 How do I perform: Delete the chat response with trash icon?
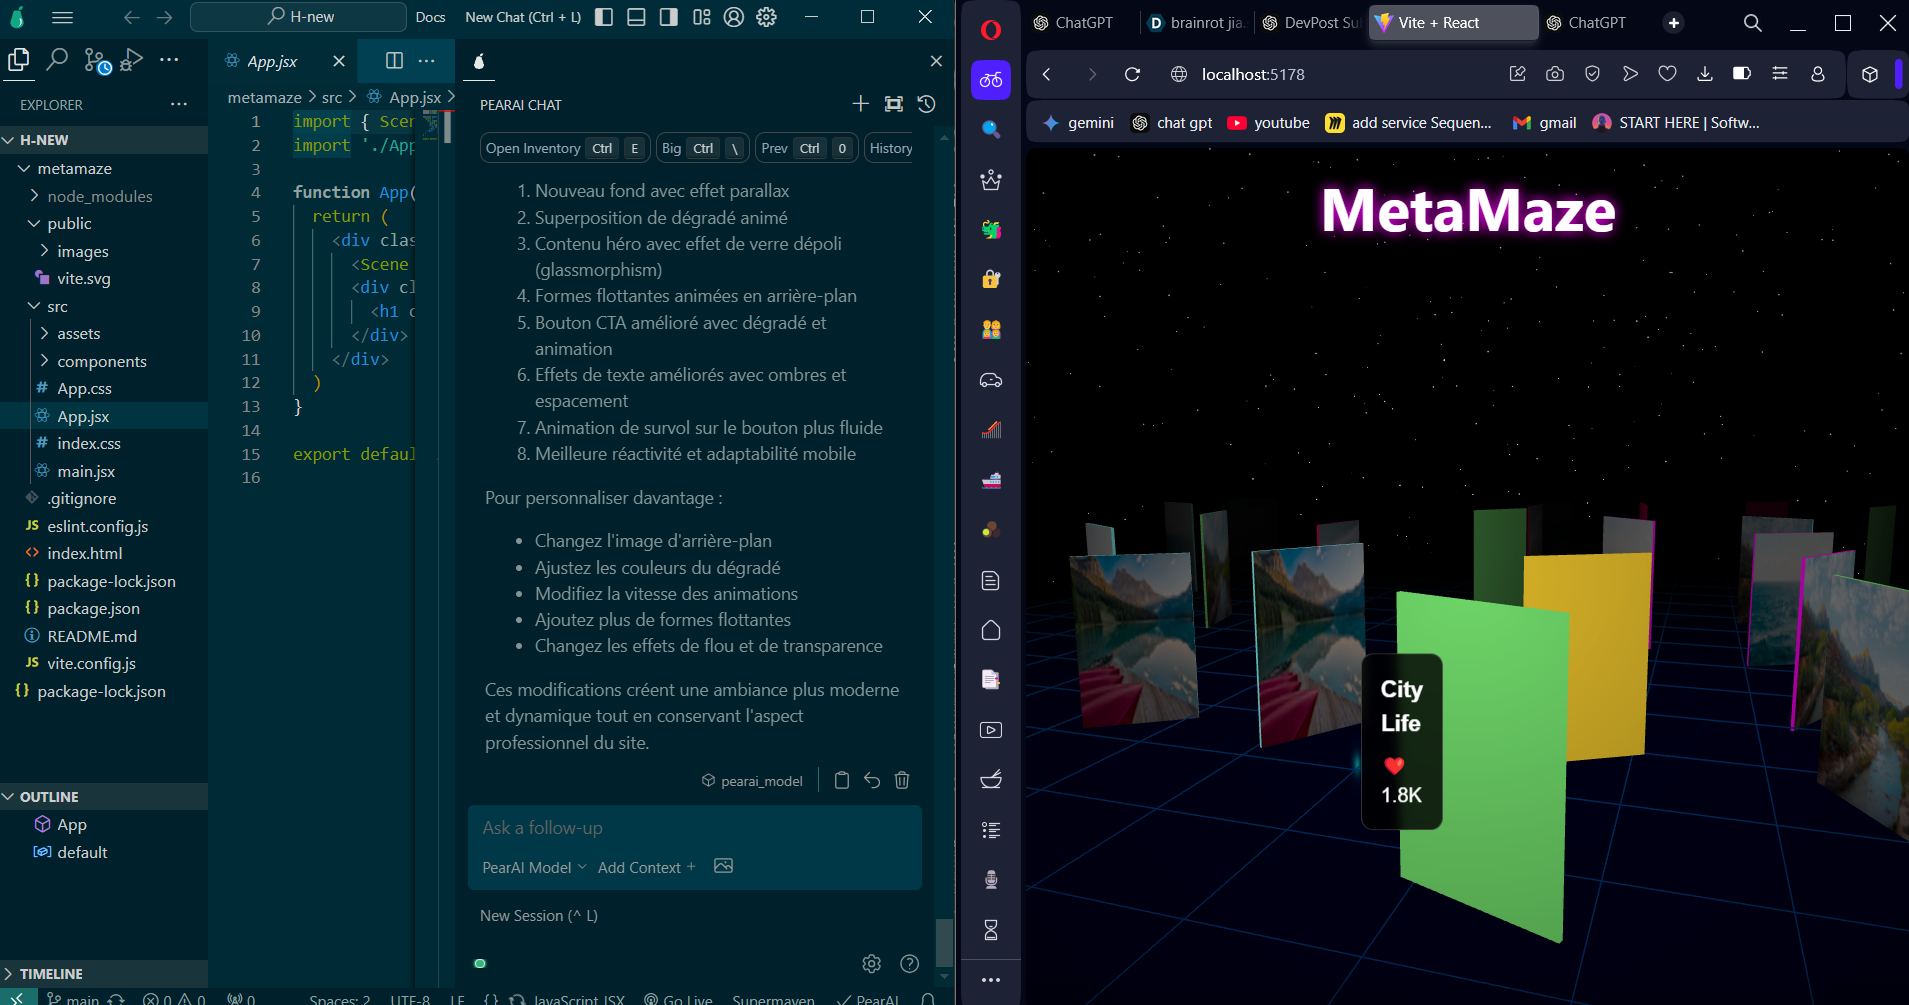coord(902,780)
